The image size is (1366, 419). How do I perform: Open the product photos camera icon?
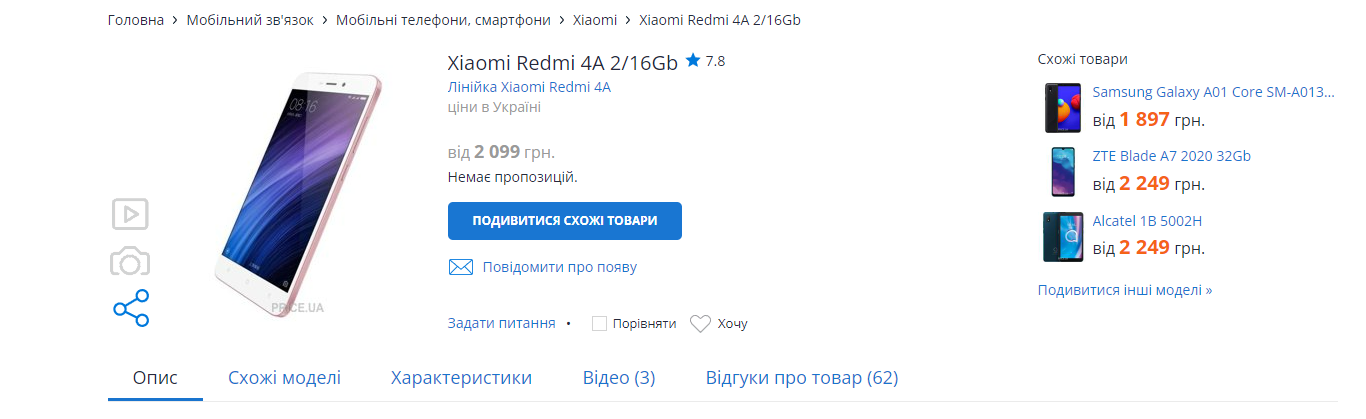click(130, 262)
